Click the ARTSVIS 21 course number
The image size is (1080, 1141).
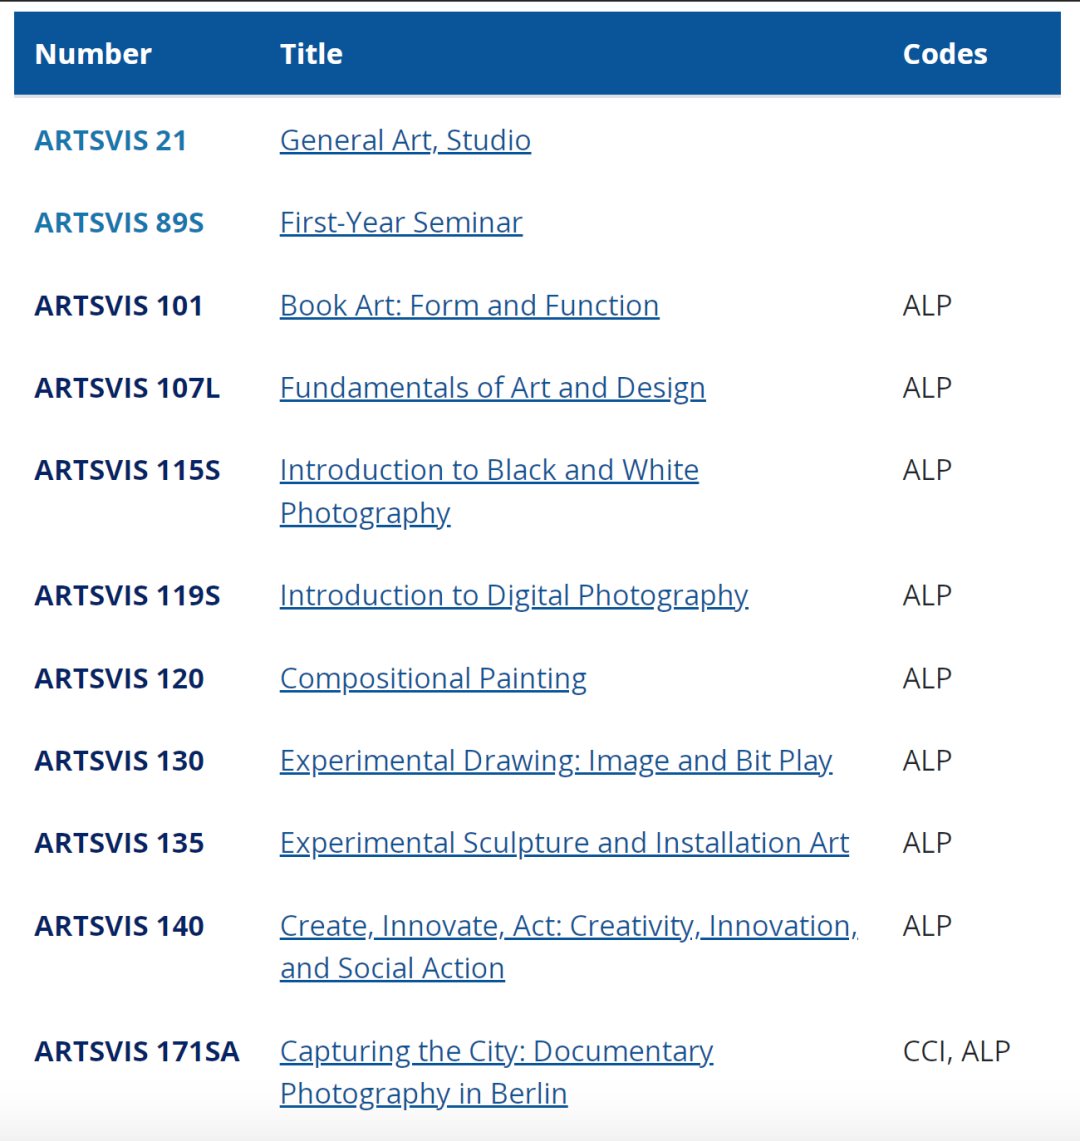coord(111,140)
